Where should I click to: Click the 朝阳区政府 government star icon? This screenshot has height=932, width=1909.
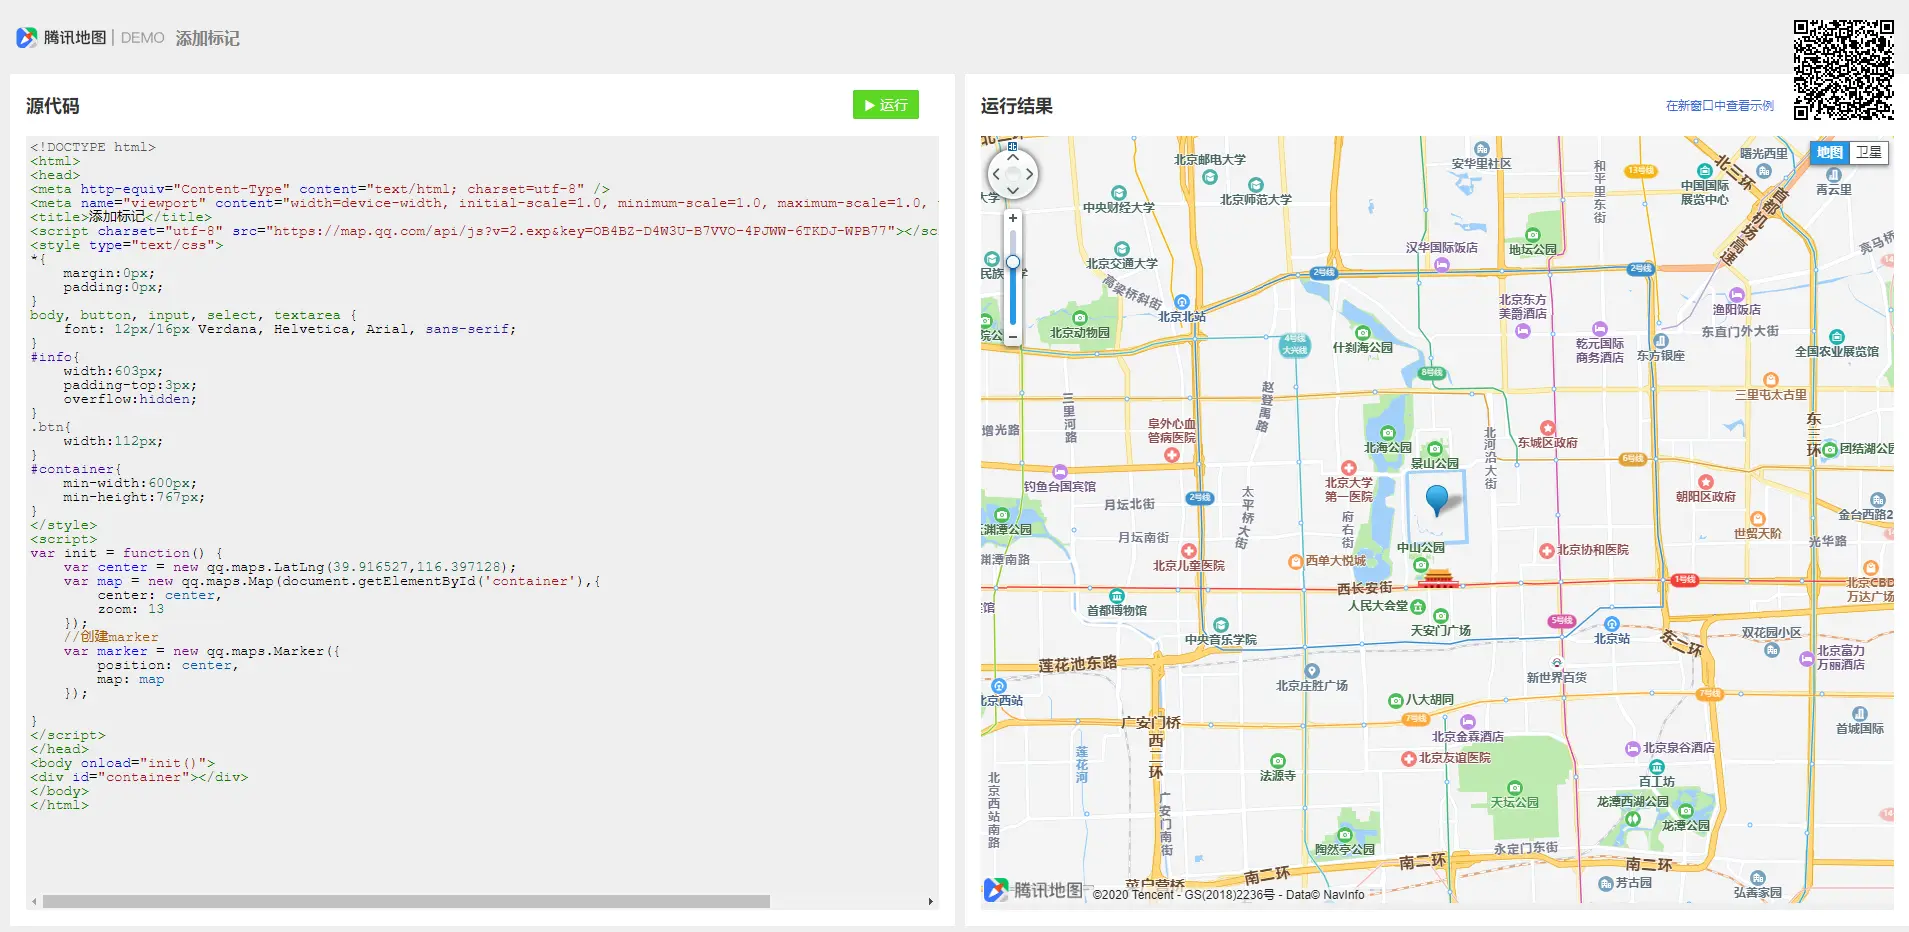pos(1706,482)
